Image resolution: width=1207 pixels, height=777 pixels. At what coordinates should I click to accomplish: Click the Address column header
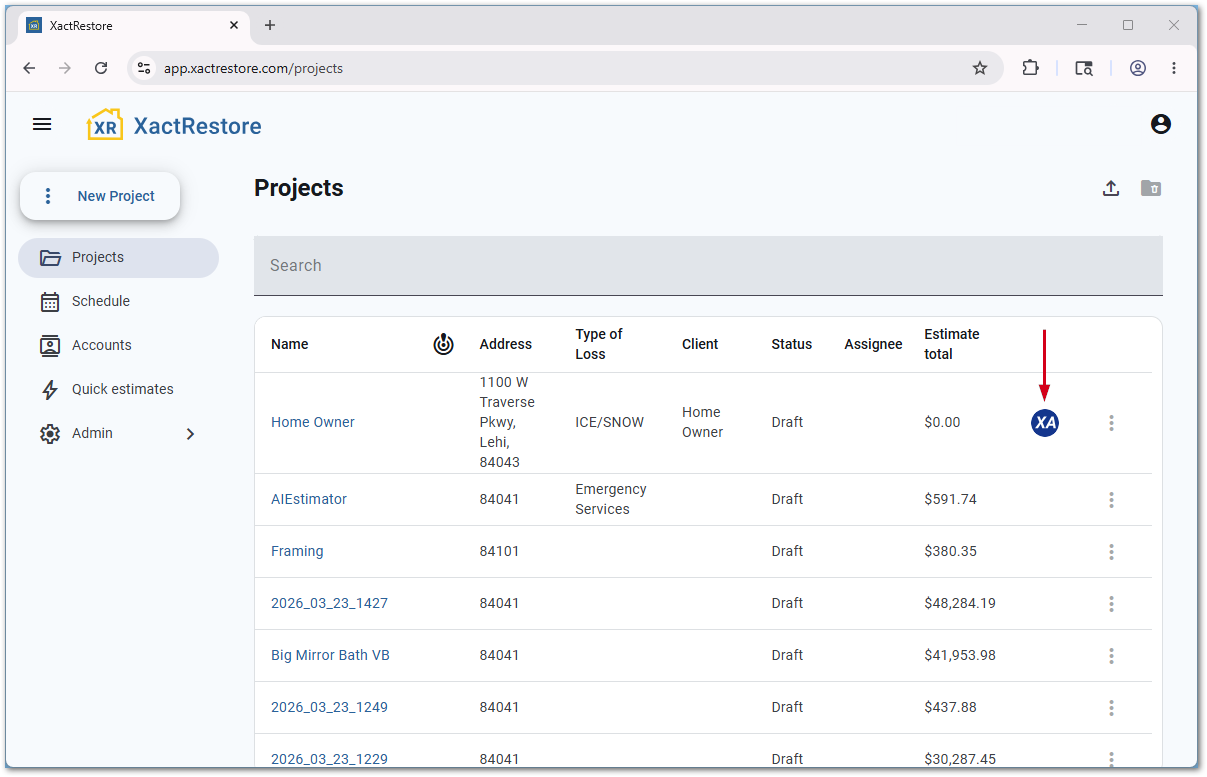point(506,344)
